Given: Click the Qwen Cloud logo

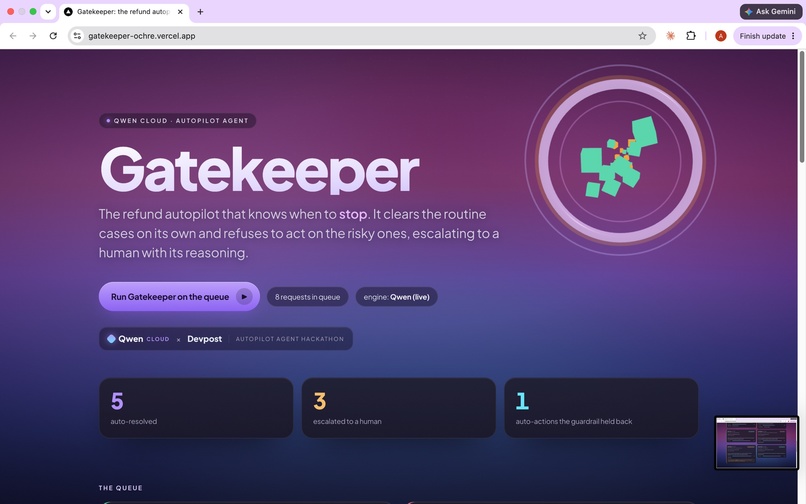Looking at the screenshot, I should (x=138, y=339).
